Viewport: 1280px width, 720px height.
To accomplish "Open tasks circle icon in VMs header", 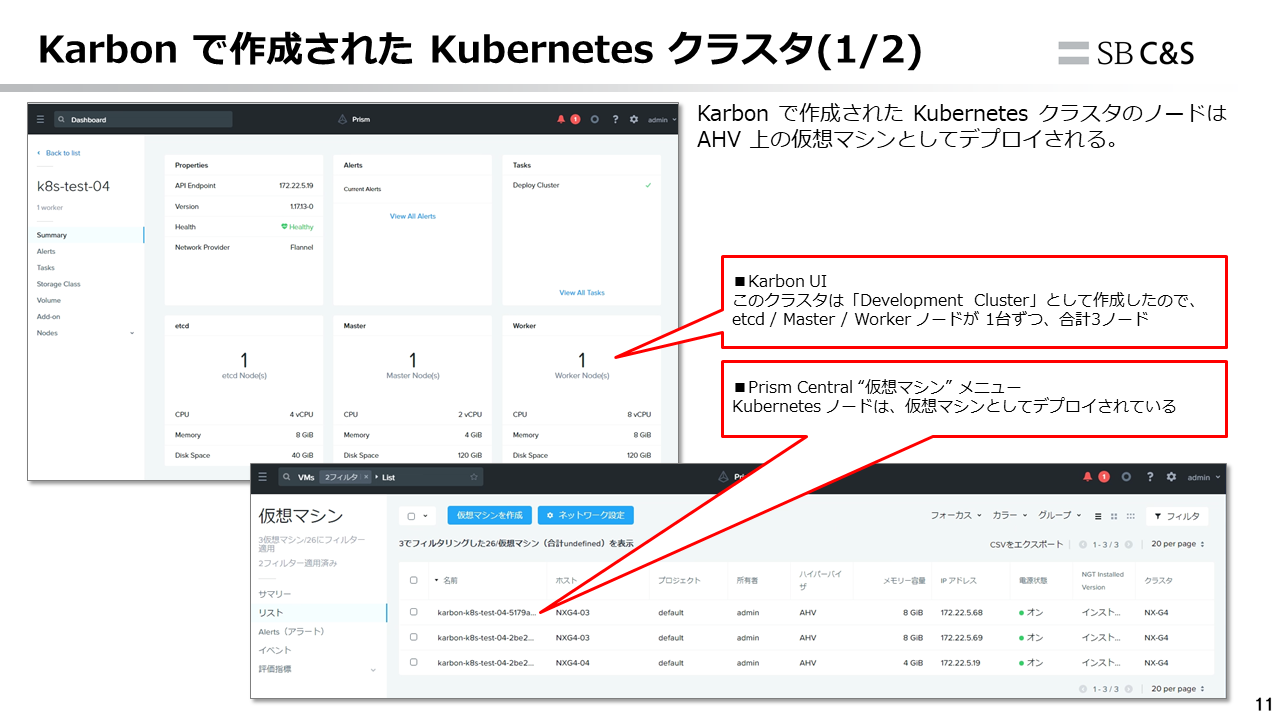I will 1127,477.
